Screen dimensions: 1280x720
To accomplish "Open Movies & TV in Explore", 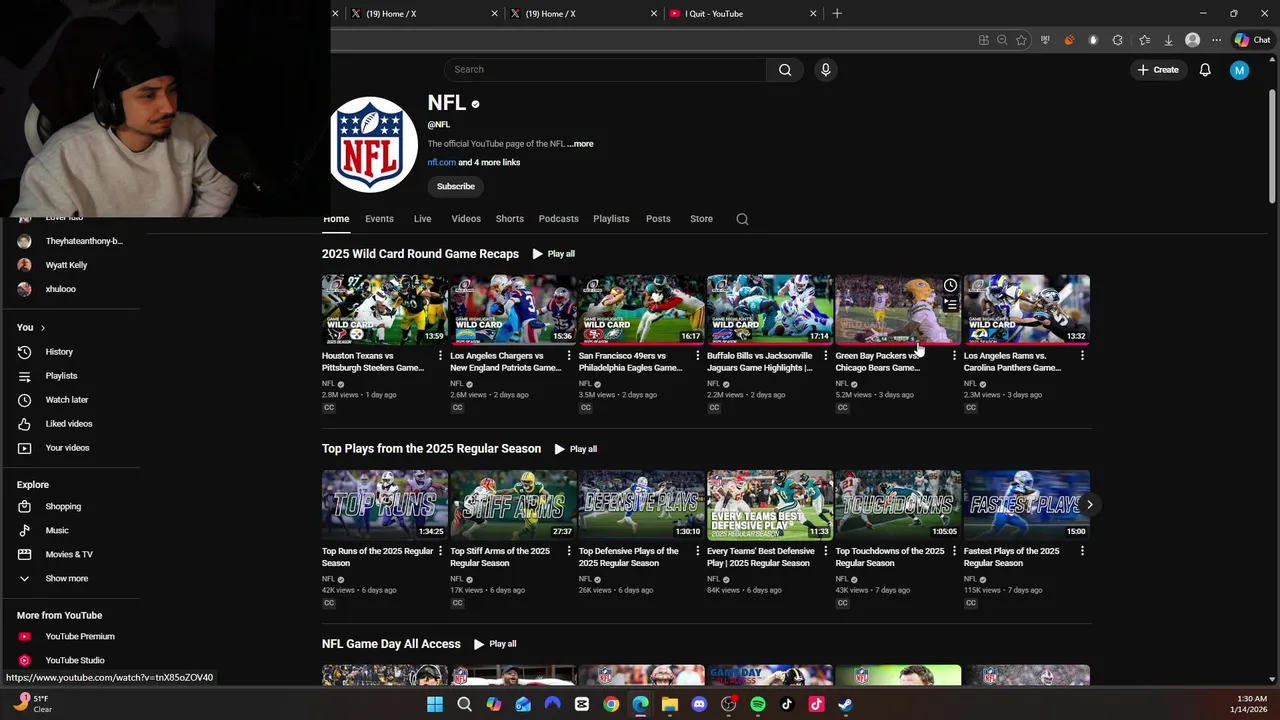I will coord(70,555).
